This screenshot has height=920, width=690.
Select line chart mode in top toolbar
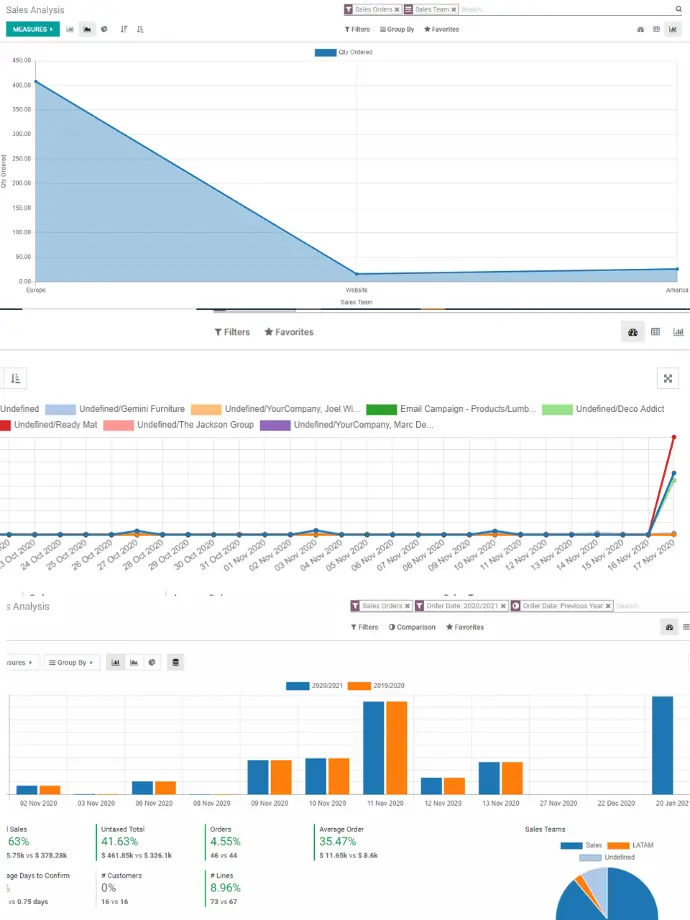(x=87, y=29)
